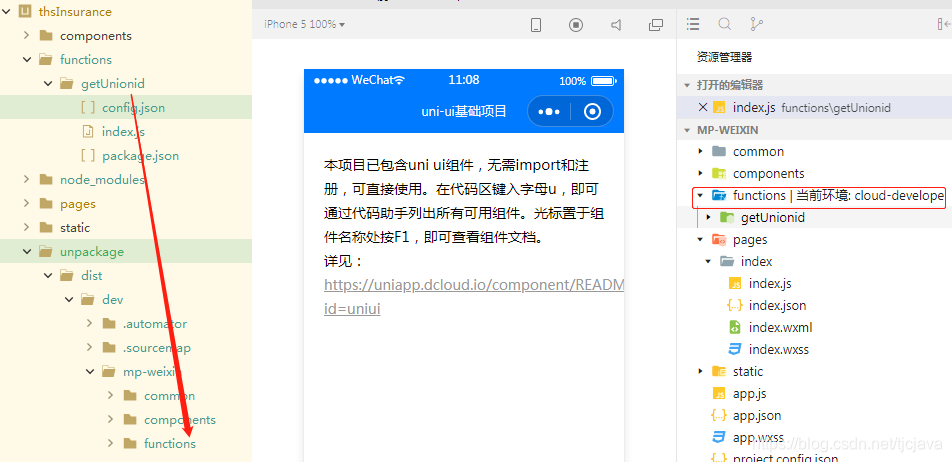This screenshot has width=952, height=462.
Task: Collapse the dev folder
Action: click(x=69, y=300)
